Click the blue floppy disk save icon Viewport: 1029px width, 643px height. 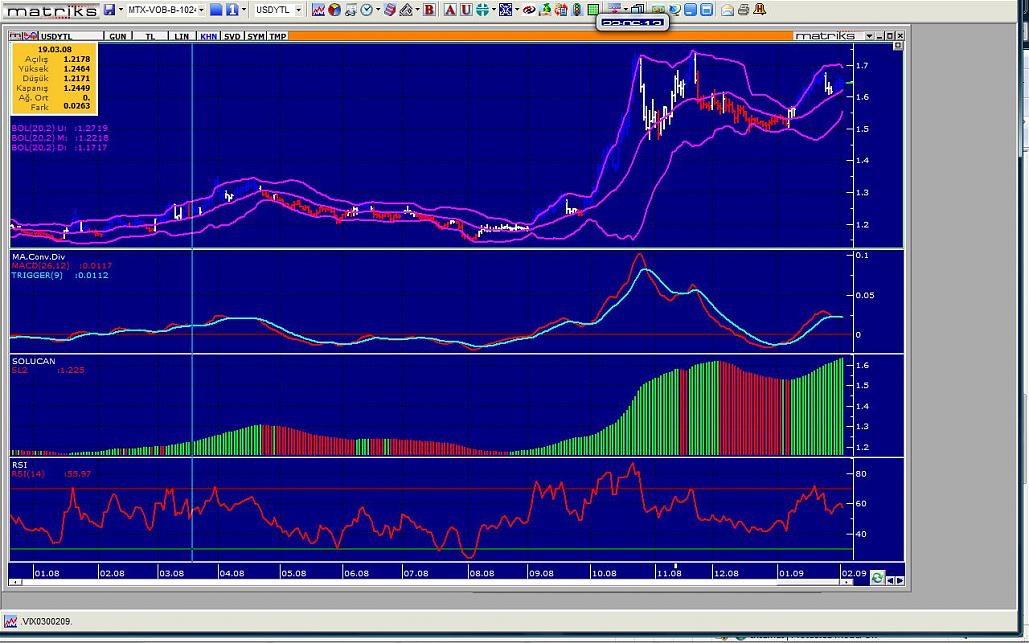[109, 10]
